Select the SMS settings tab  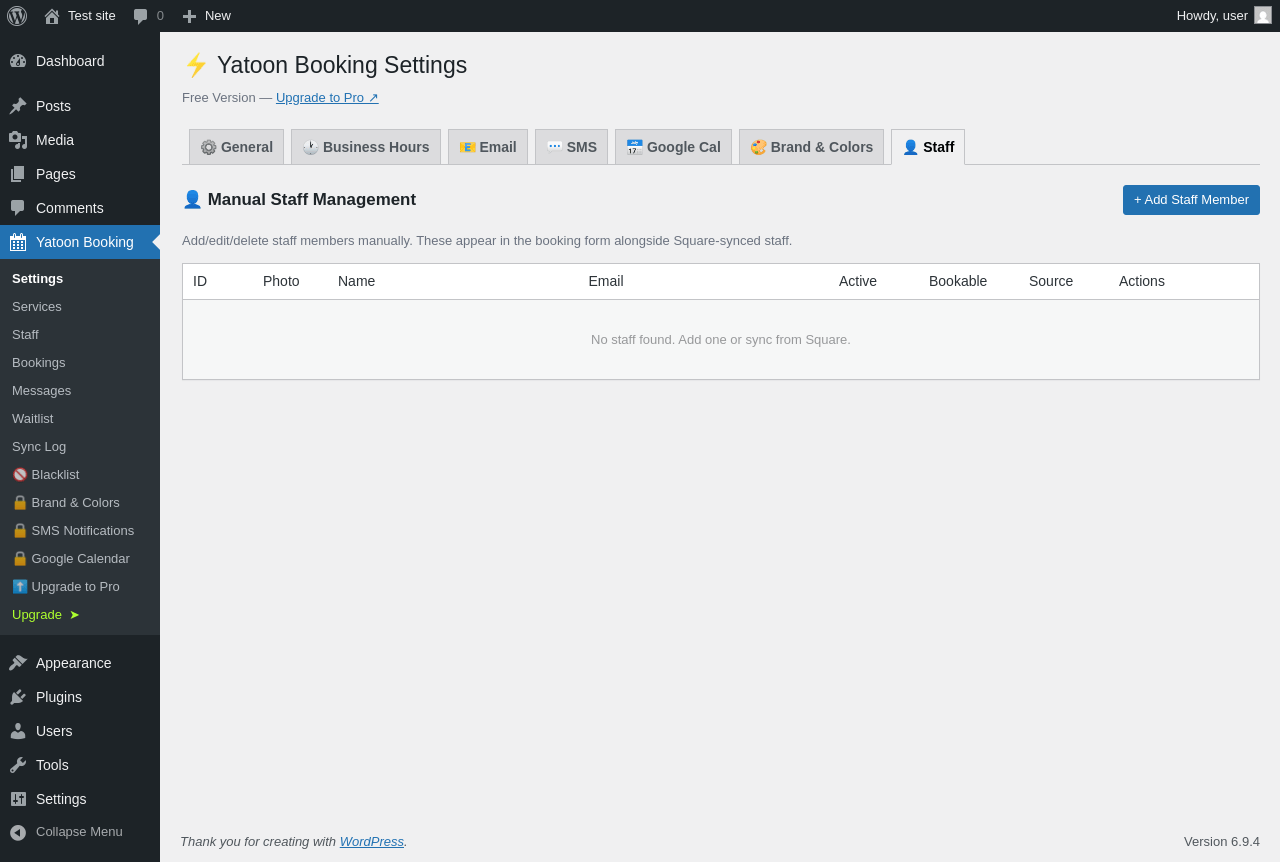[x=571, y=147]
